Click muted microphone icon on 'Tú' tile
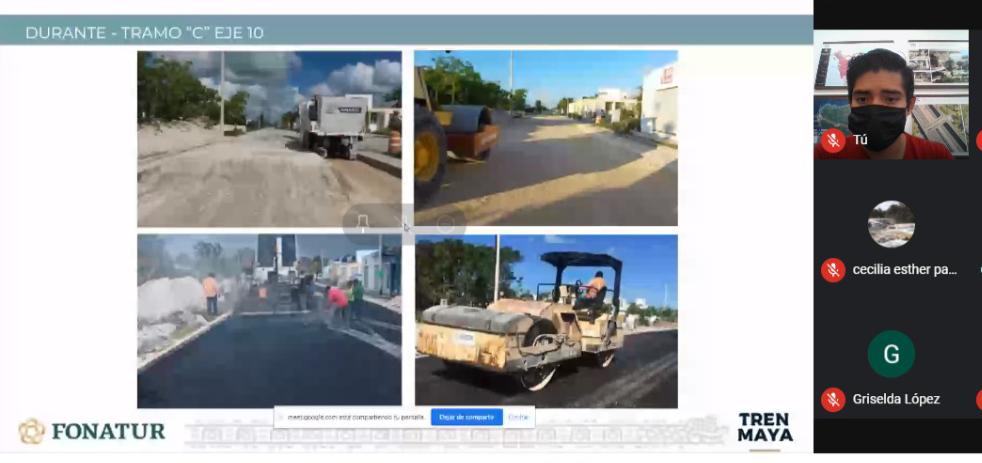The height and width of the screenshot is (463, 982). 832,141
